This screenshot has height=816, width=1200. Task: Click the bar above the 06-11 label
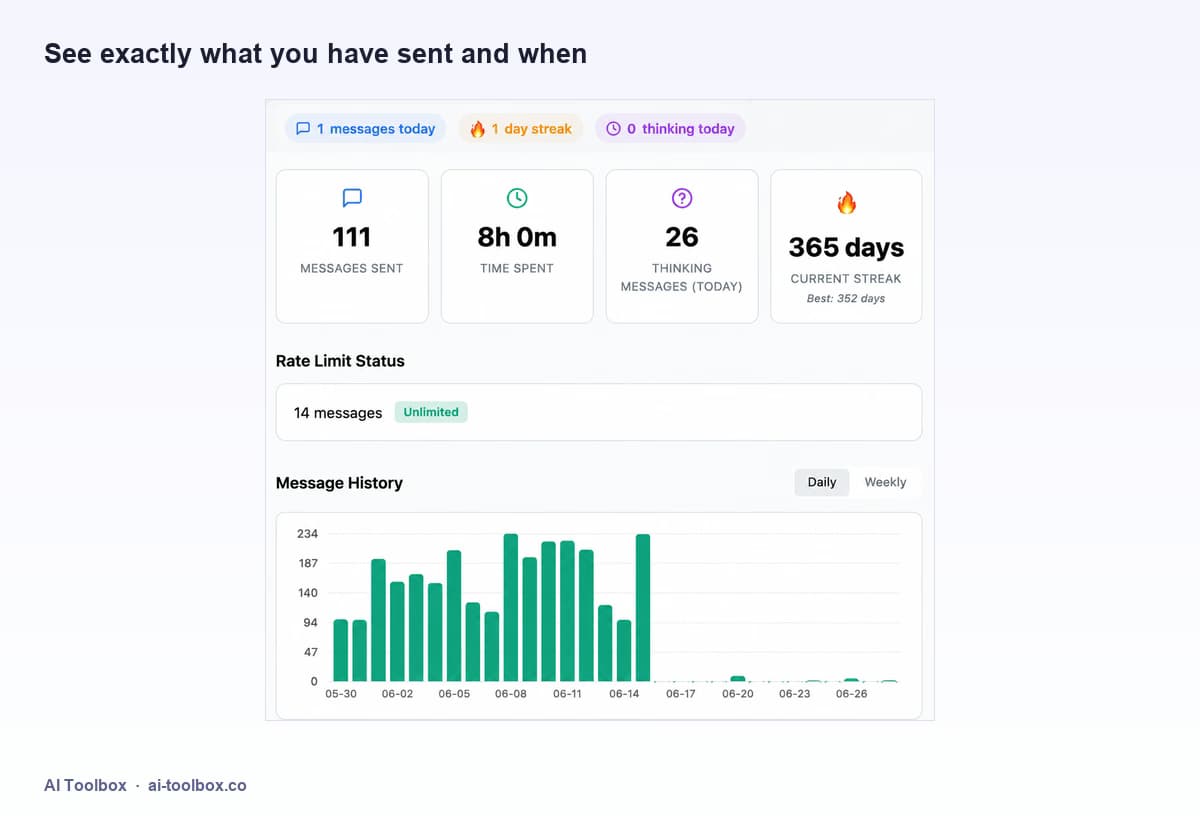pyautogui.click(x=567, y=612)
